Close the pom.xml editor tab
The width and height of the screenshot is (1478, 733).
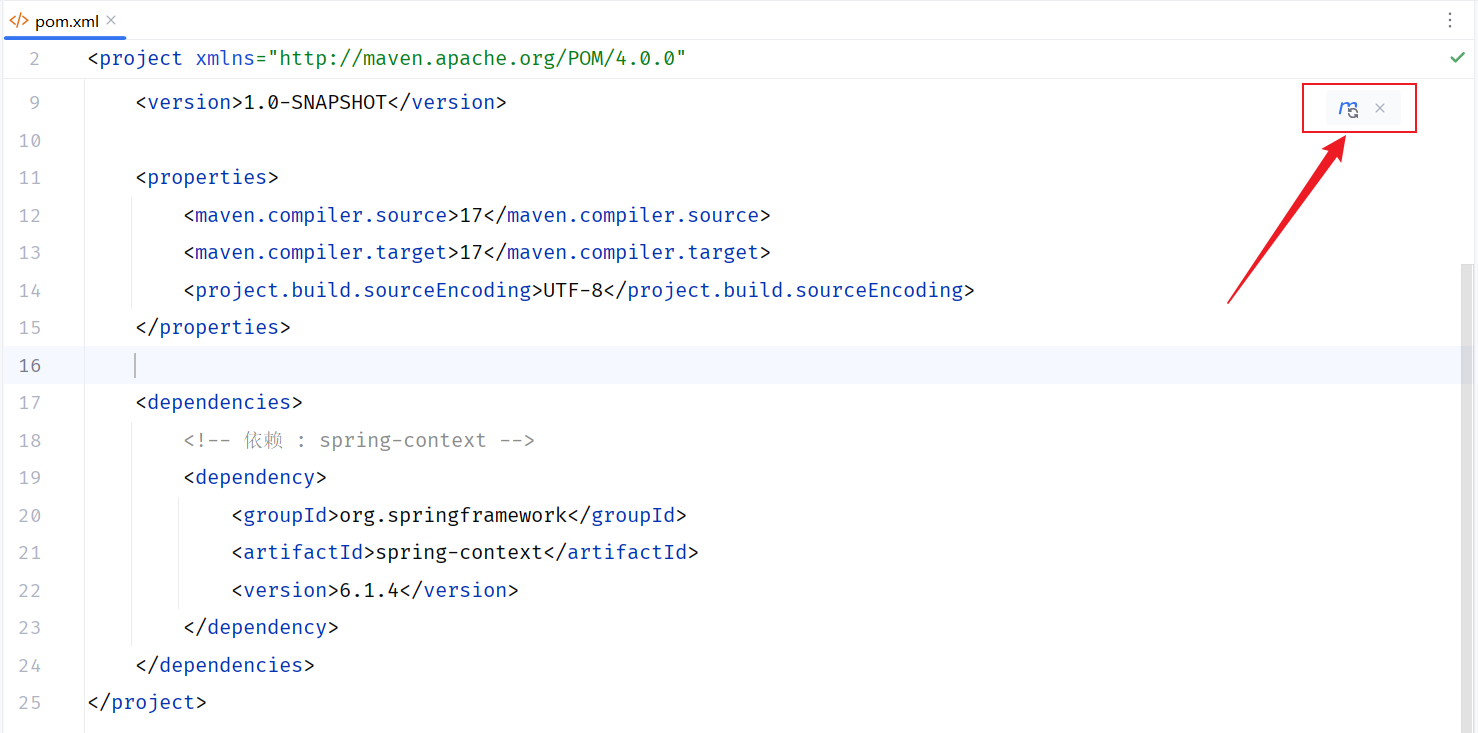111,19
